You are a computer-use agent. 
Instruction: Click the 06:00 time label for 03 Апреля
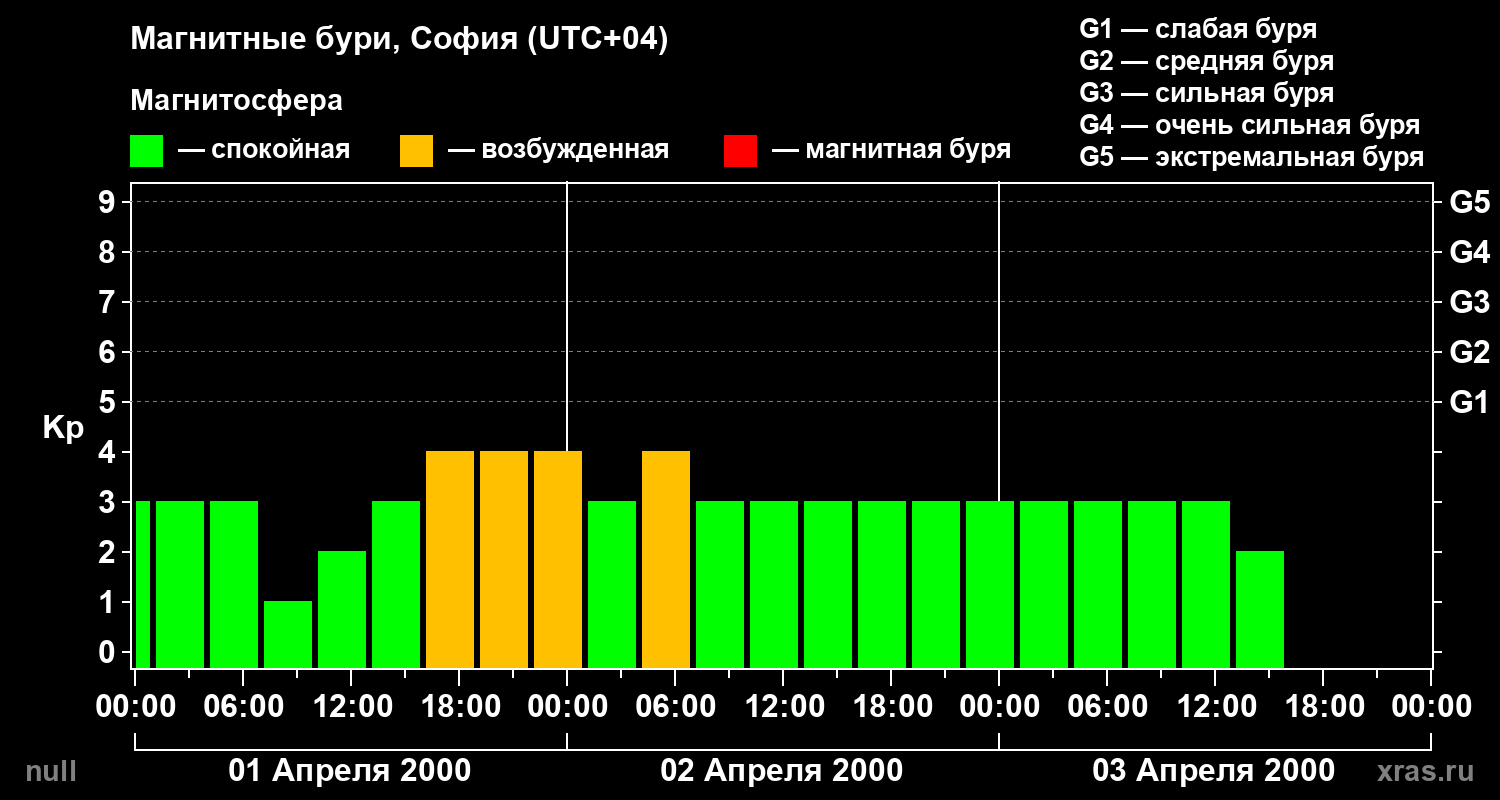coord(1107,706)
